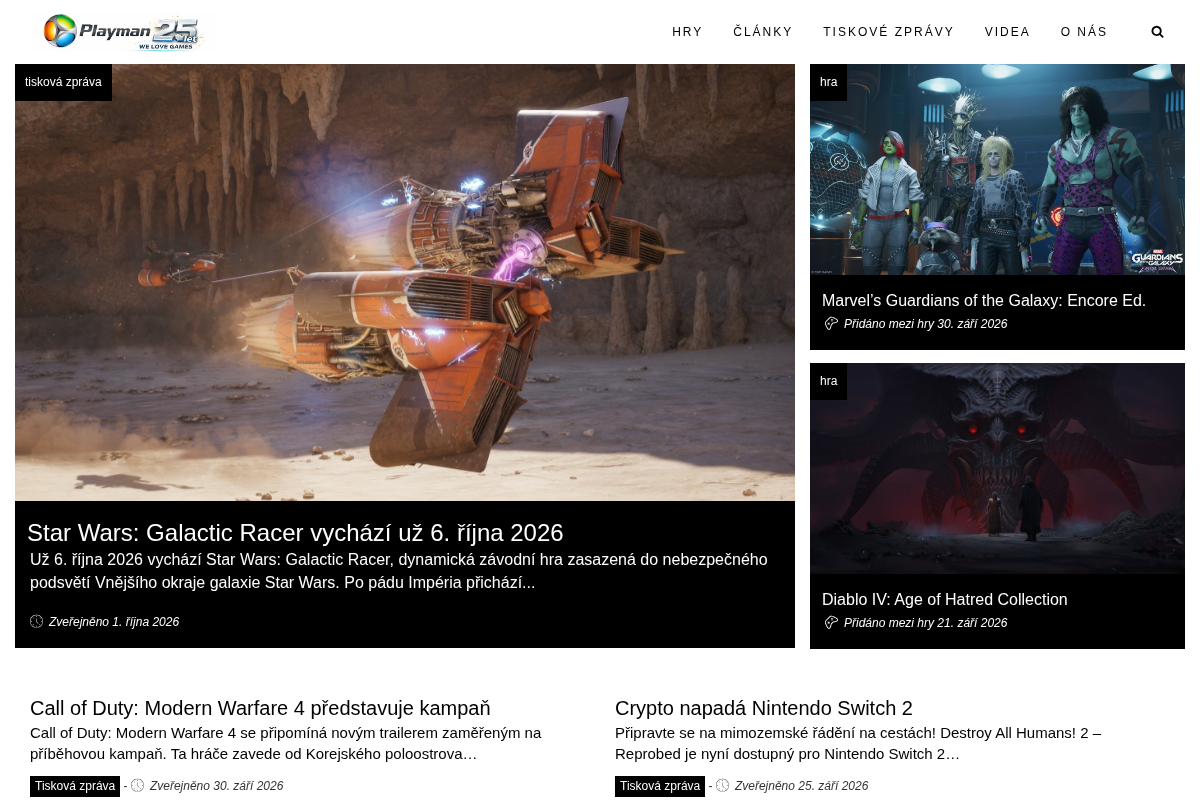Click the Guardians of the Galaxy game image
The width and height of the screenshot is (1200, 800).
coord(997,170)
